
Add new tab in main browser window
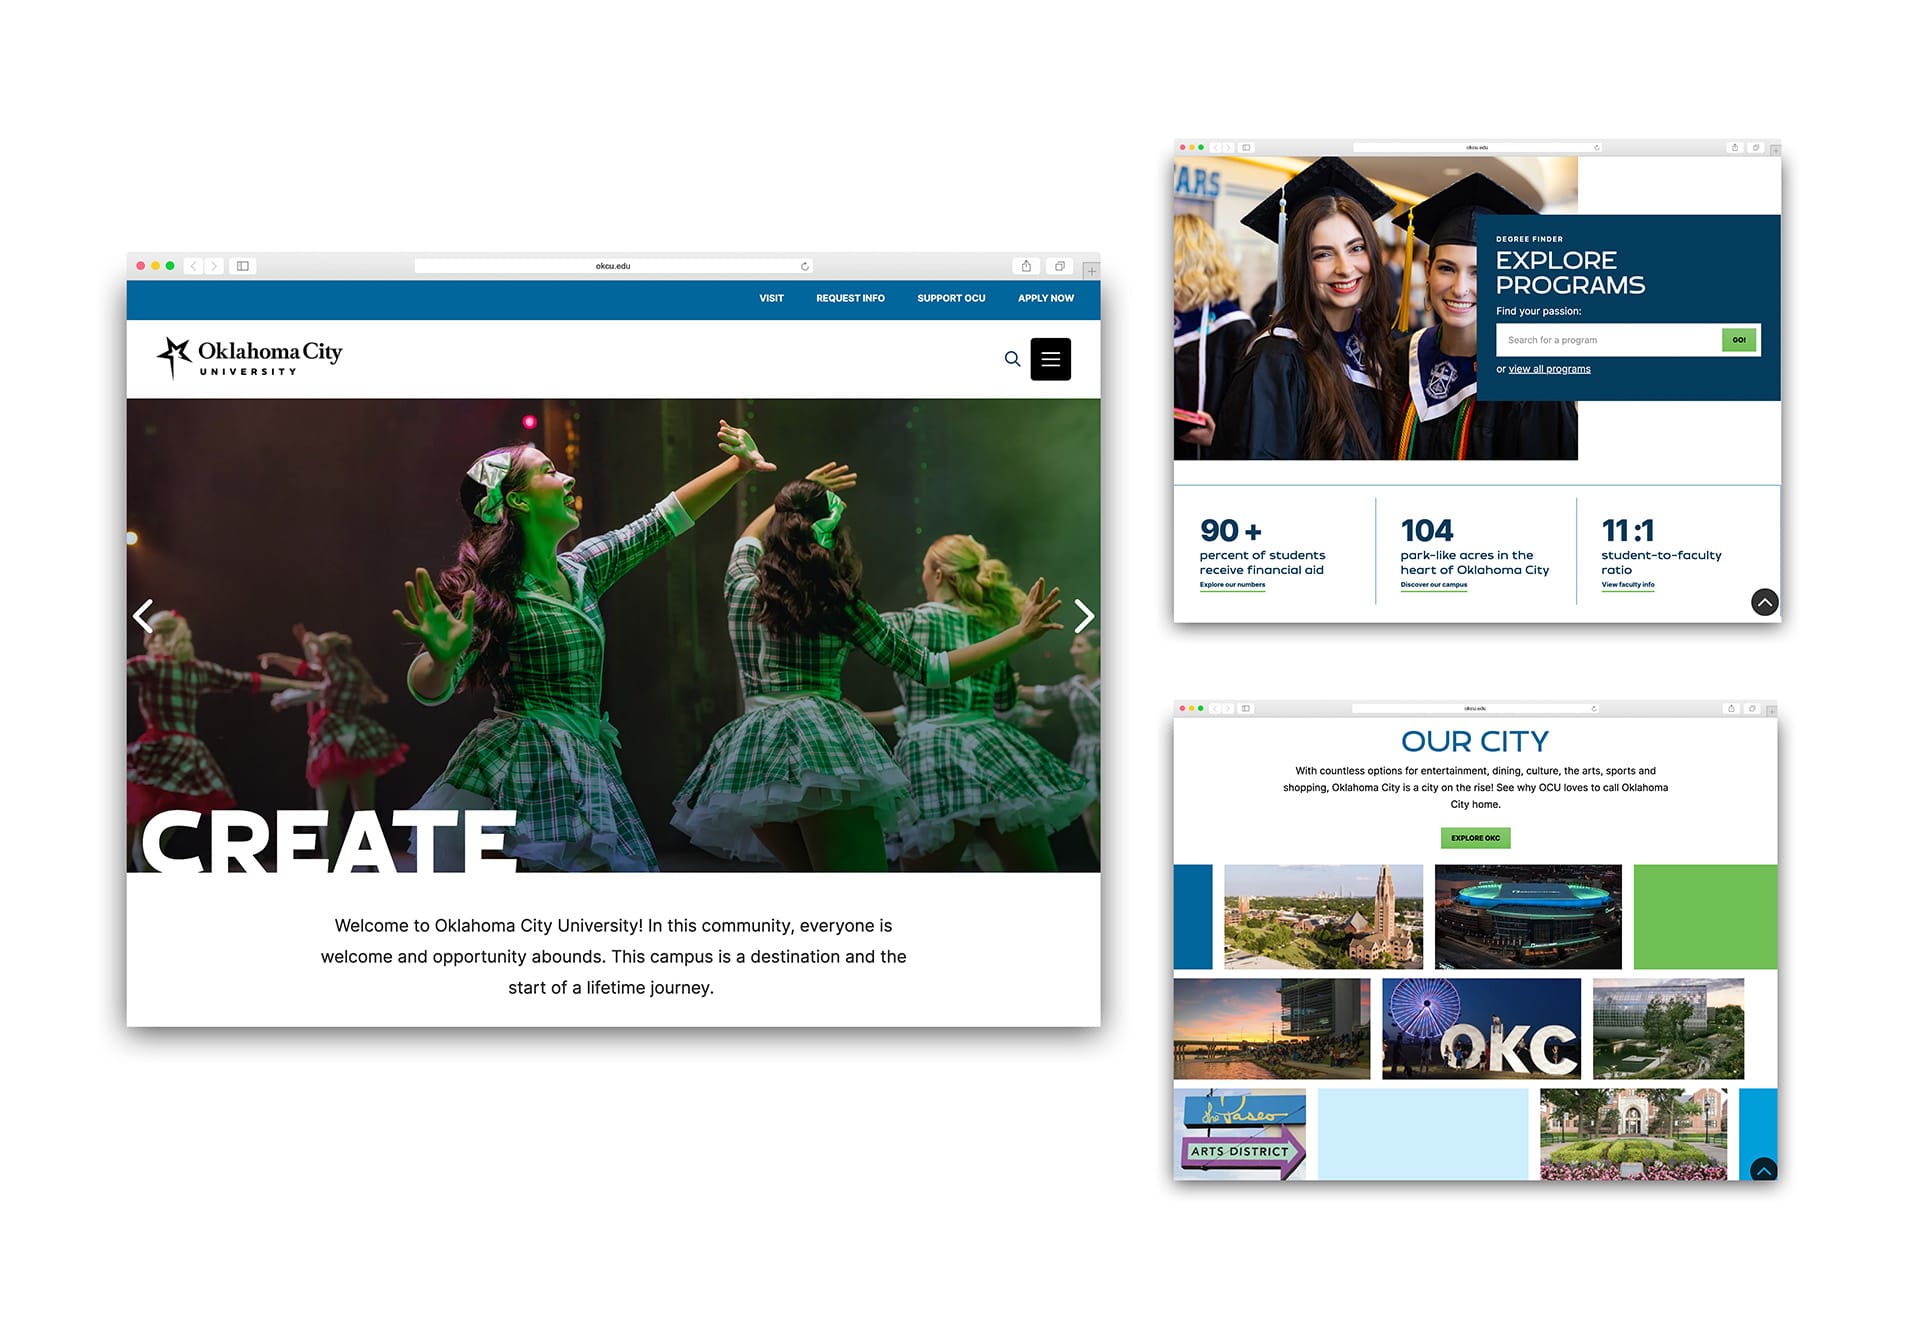[x=1091, y=271]
